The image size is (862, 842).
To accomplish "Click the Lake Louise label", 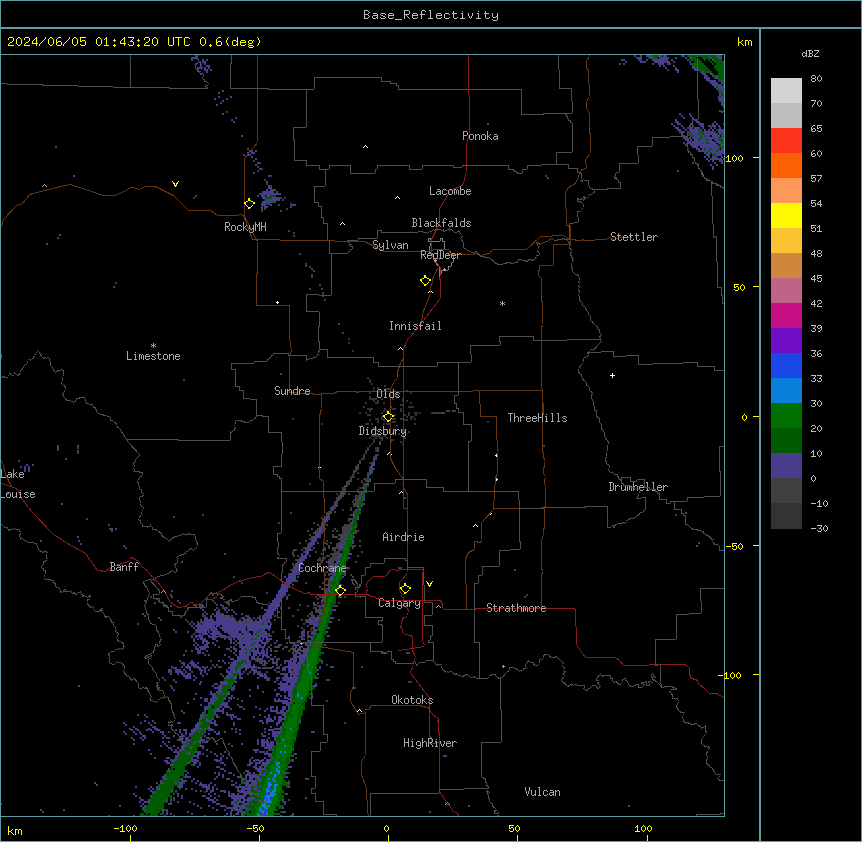I will [18, 484].
